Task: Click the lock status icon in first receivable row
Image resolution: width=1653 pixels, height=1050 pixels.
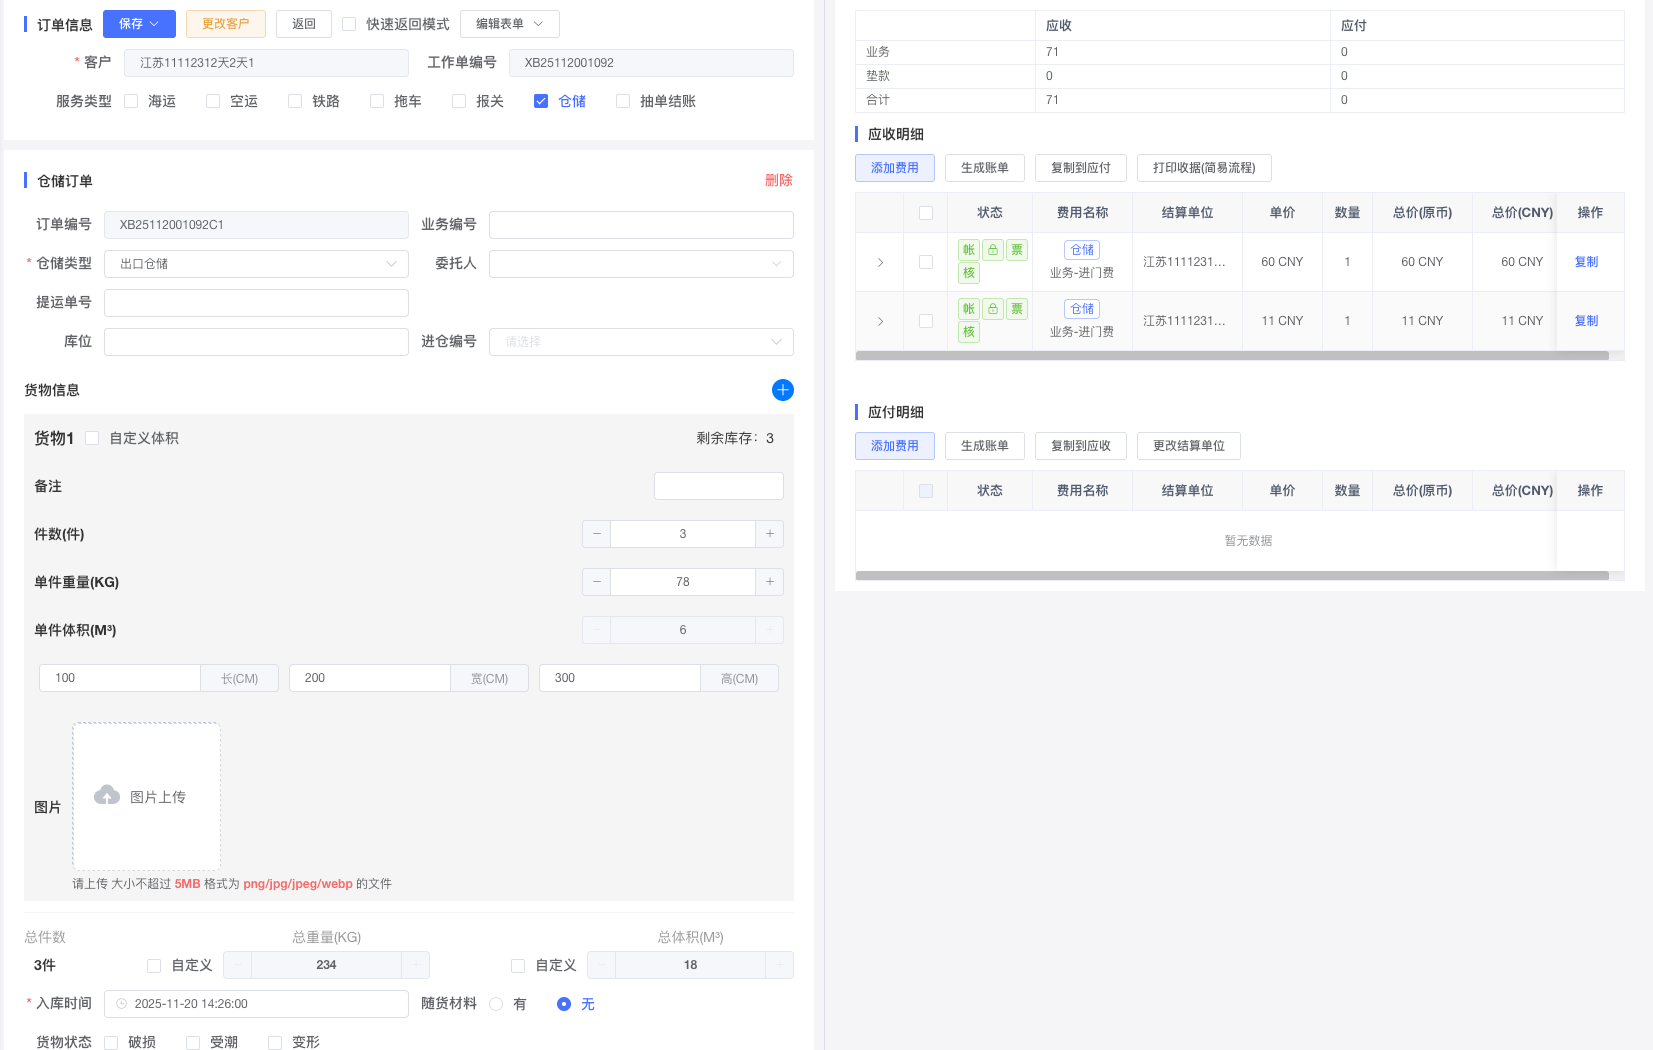Action: click(x=992, y=250)
